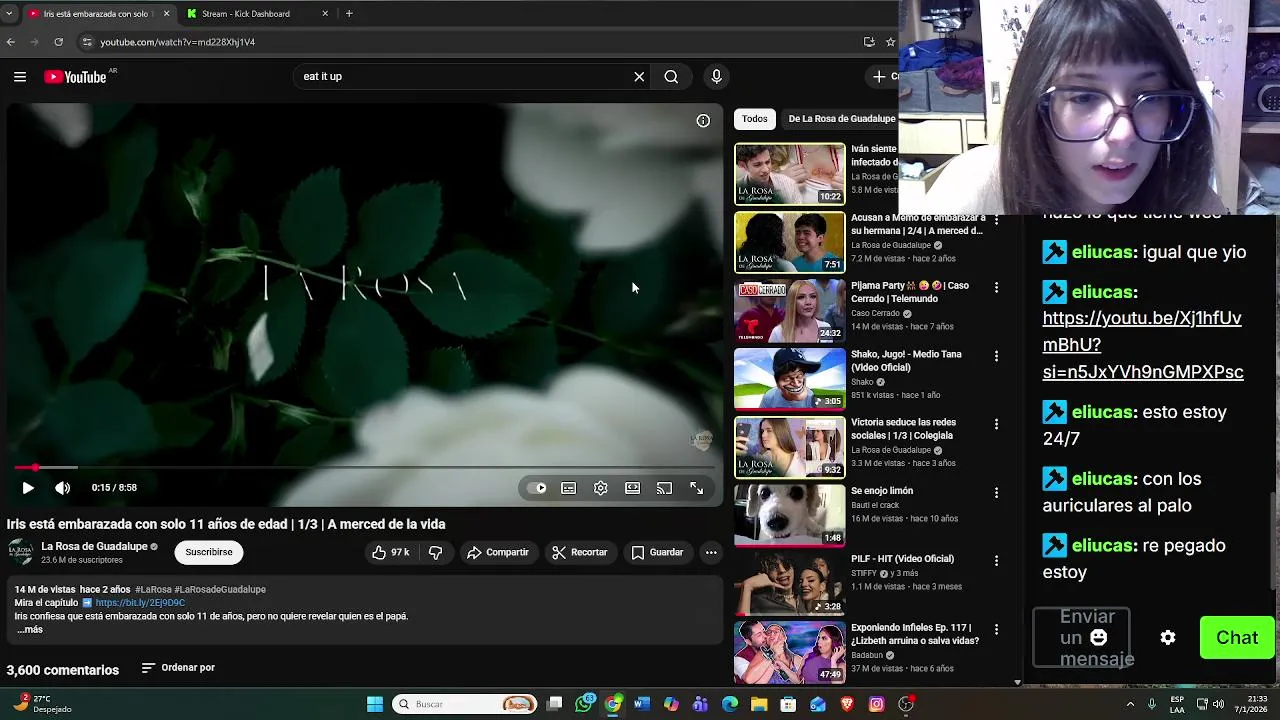This screenshot has width=1280, height=720.
Task: Dislike the video
Action: coord(435,552)
